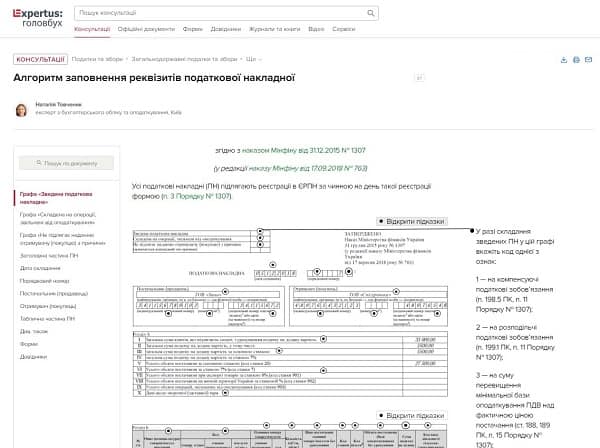Switch to the Форми tab
The width and height of the screenshot is (600, 448).
pos(192,29)
